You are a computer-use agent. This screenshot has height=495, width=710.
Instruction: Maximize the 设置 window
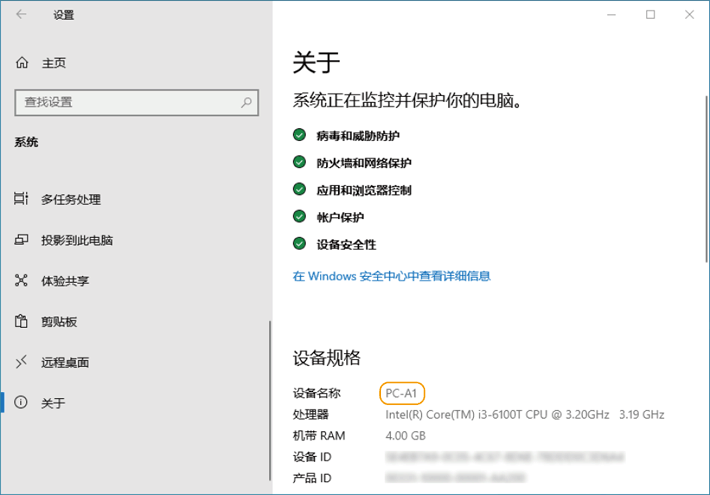650,15
